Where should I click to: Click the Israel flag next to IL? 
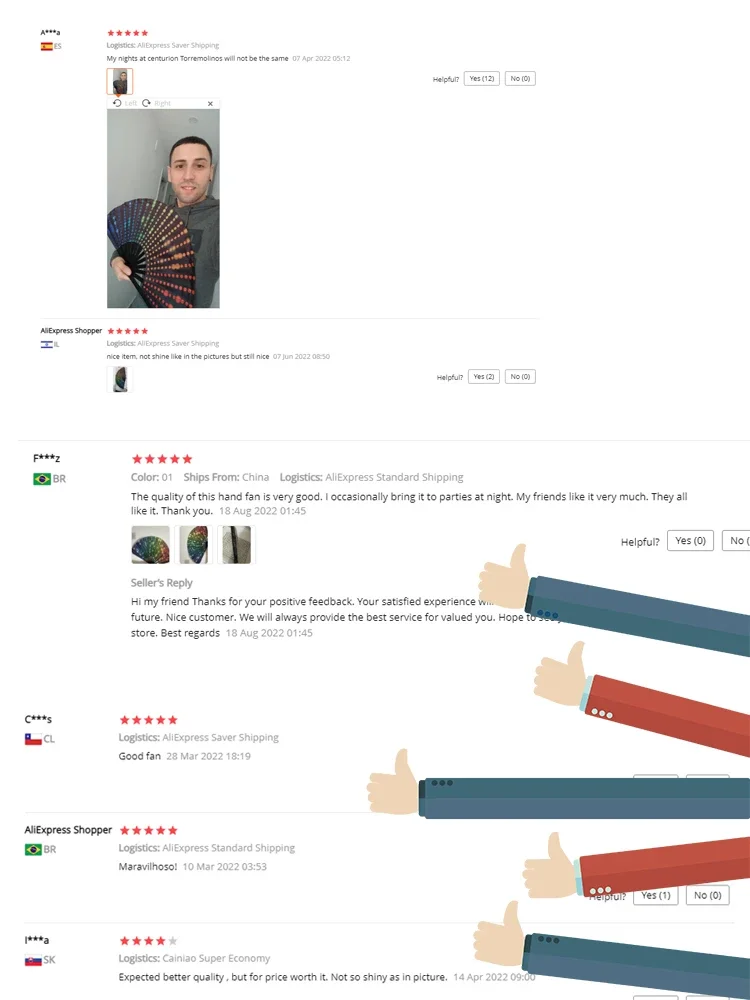click(x=47, y=344)
